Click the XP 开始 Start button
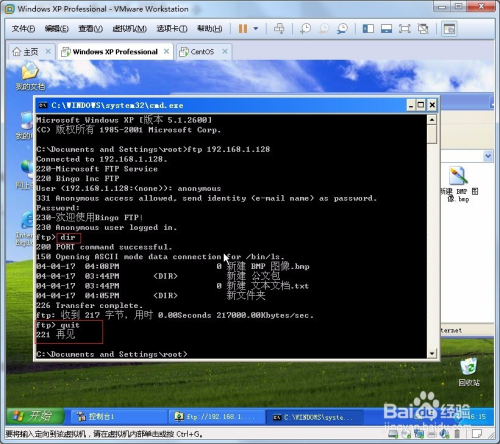Viewport: 500px width, 444px height. pos(35,416)
